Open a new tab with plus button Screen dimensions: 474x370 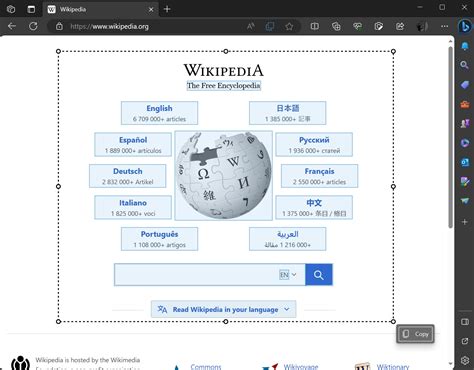[x=167, y=9]
